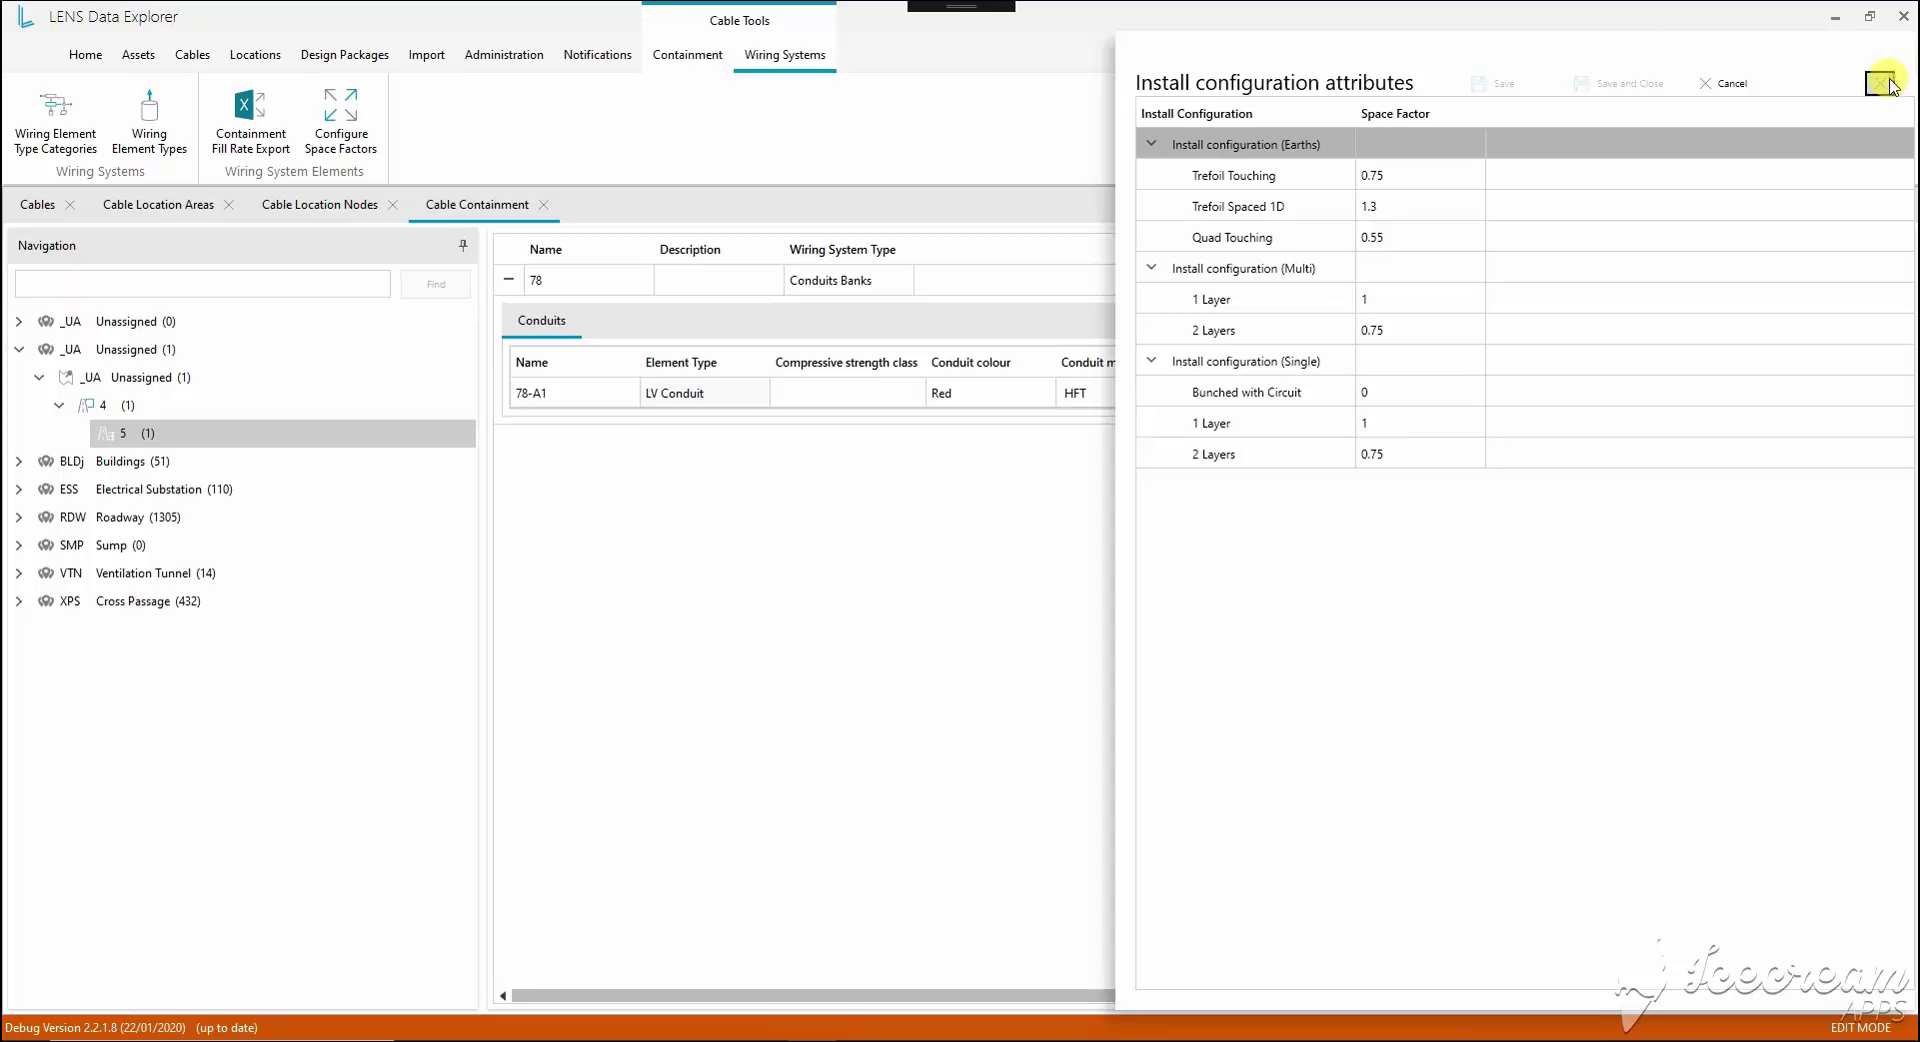Image resolution: width=1920 pixels, height=1042 pixels.
Task: Click the Buildings category icon
Action: (46, 462)
